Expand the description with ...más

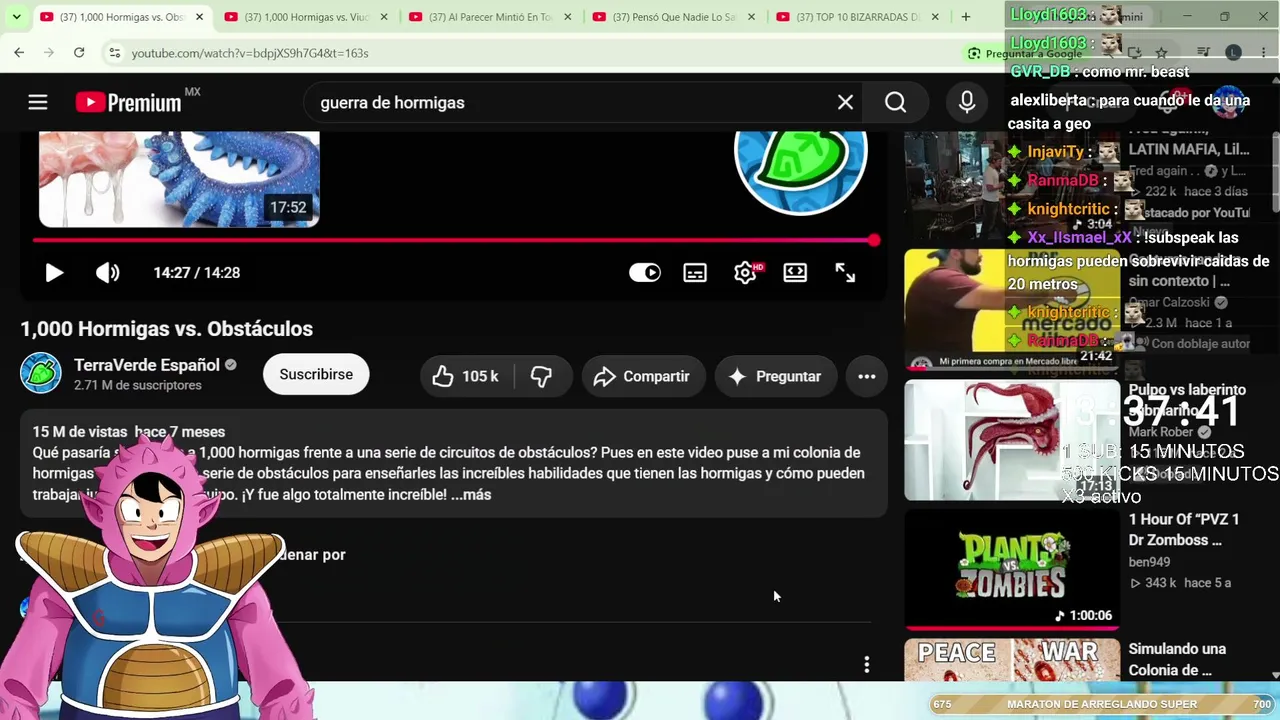pos(471,495)
